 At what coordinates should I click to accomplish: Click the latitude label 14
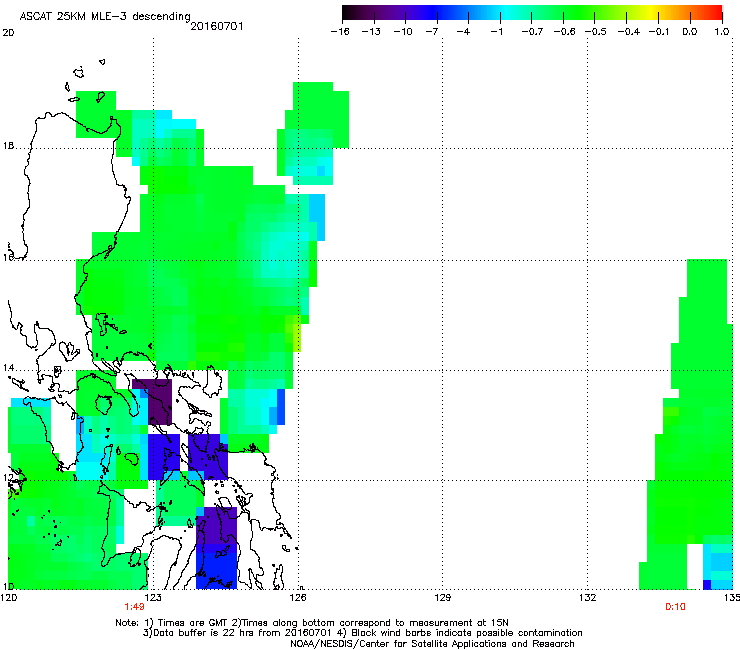8,368
